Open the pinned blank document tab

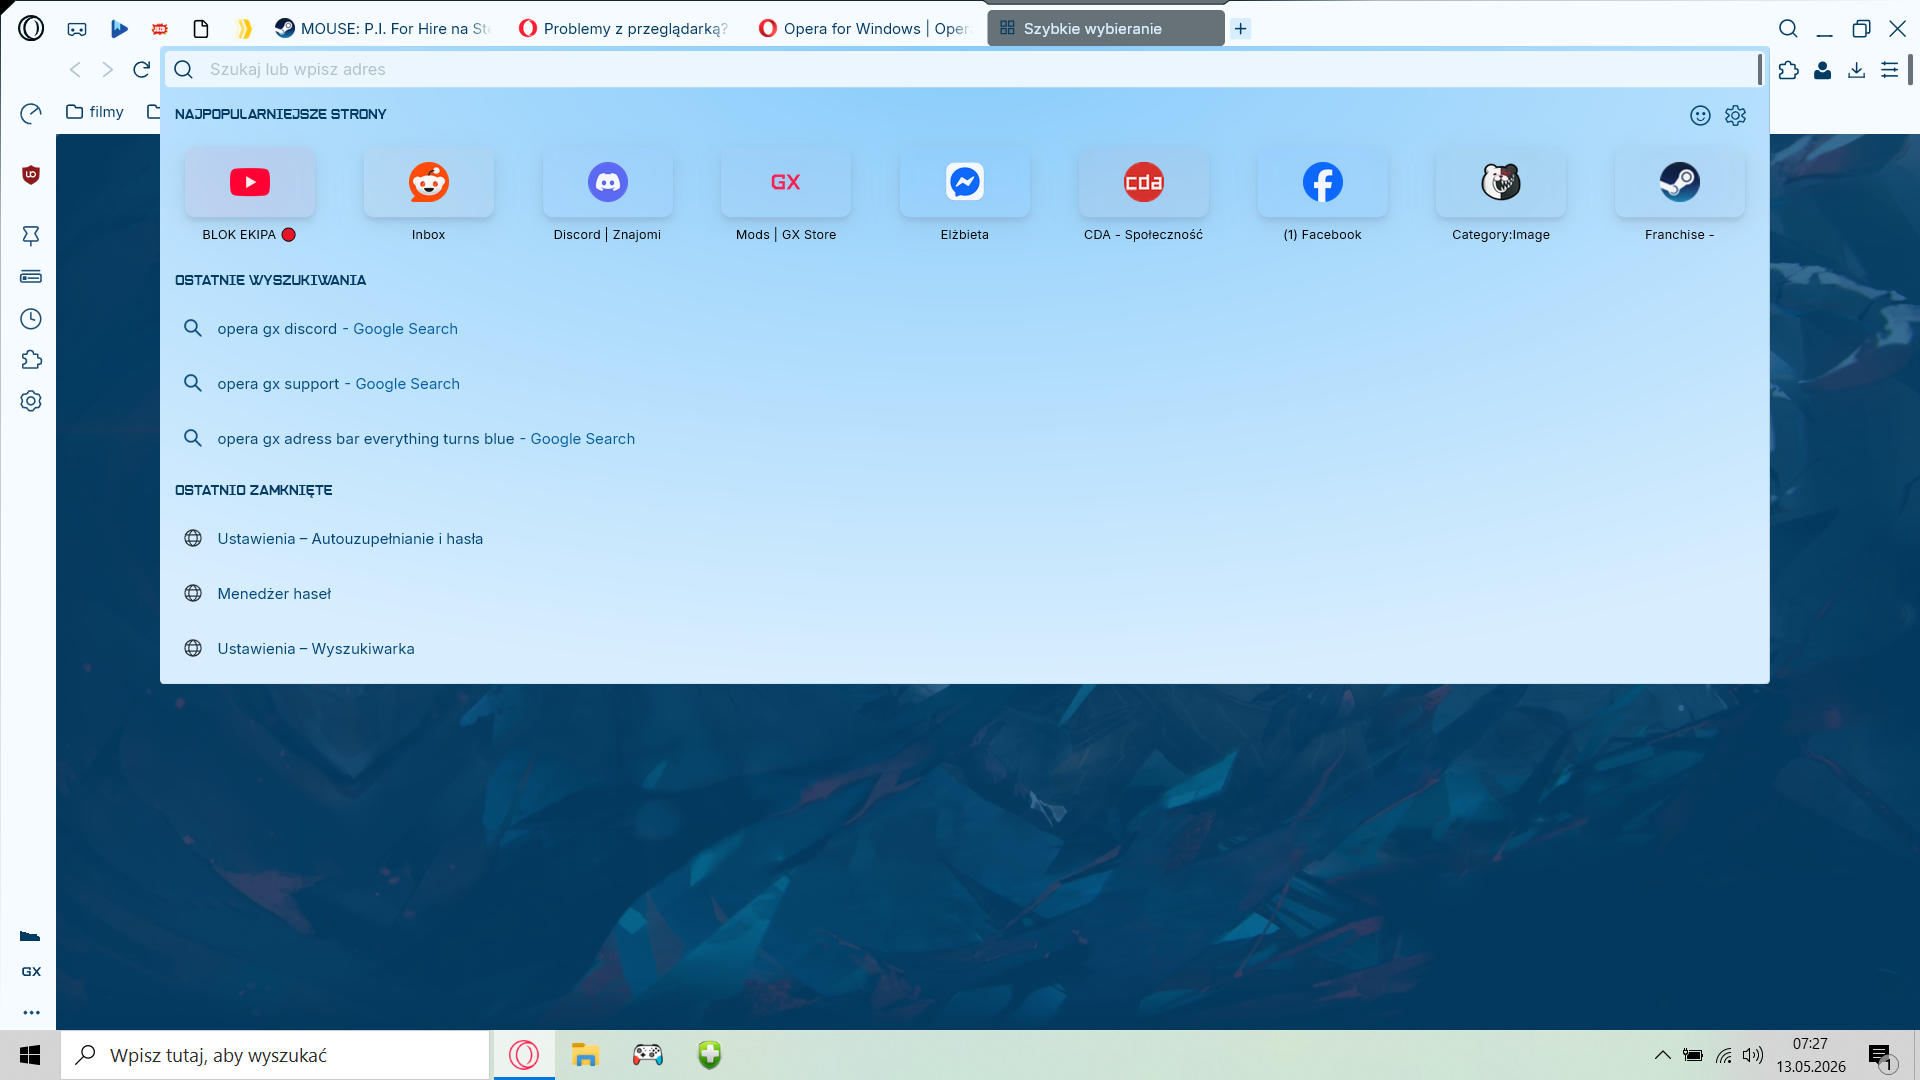[x=201, y=29]
